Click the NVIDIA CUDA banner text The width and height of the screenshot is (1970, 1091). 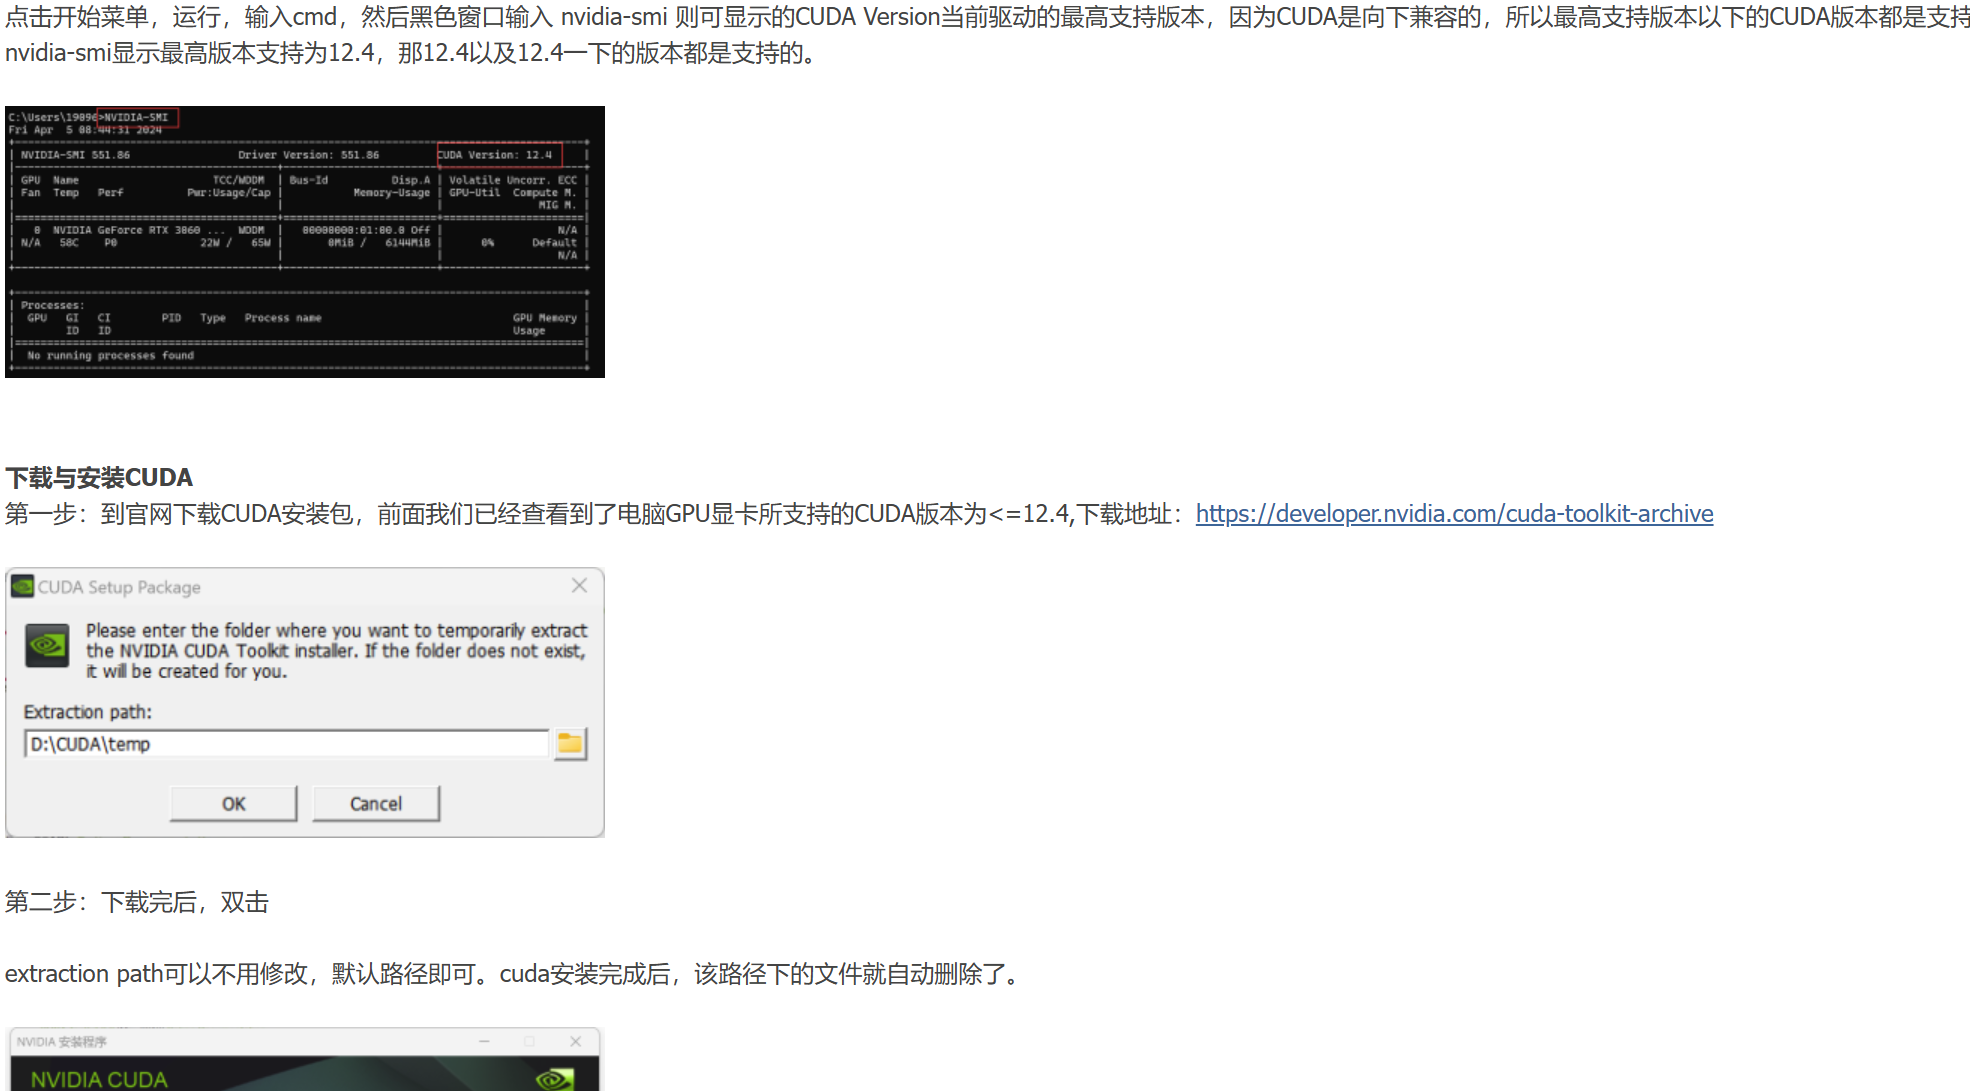coord(99,1079)
